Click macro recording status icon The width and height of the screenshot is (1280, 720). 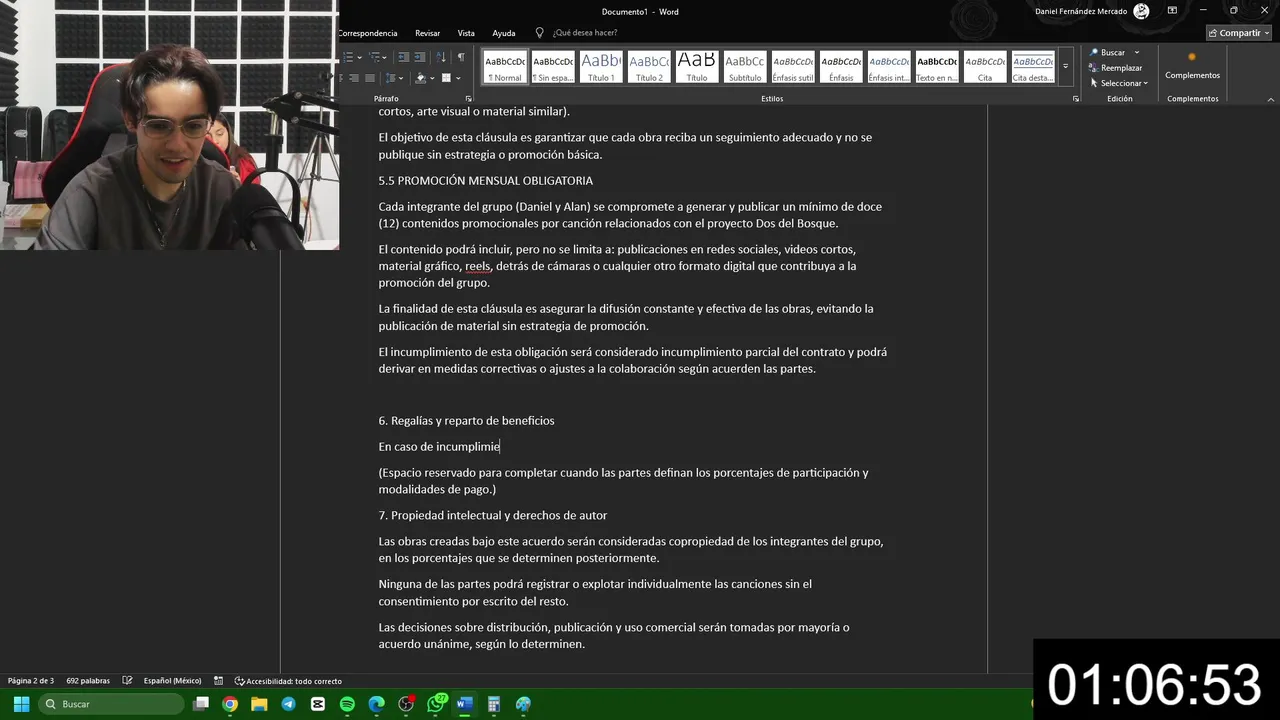pyautogui.click(x=218, y=681)
